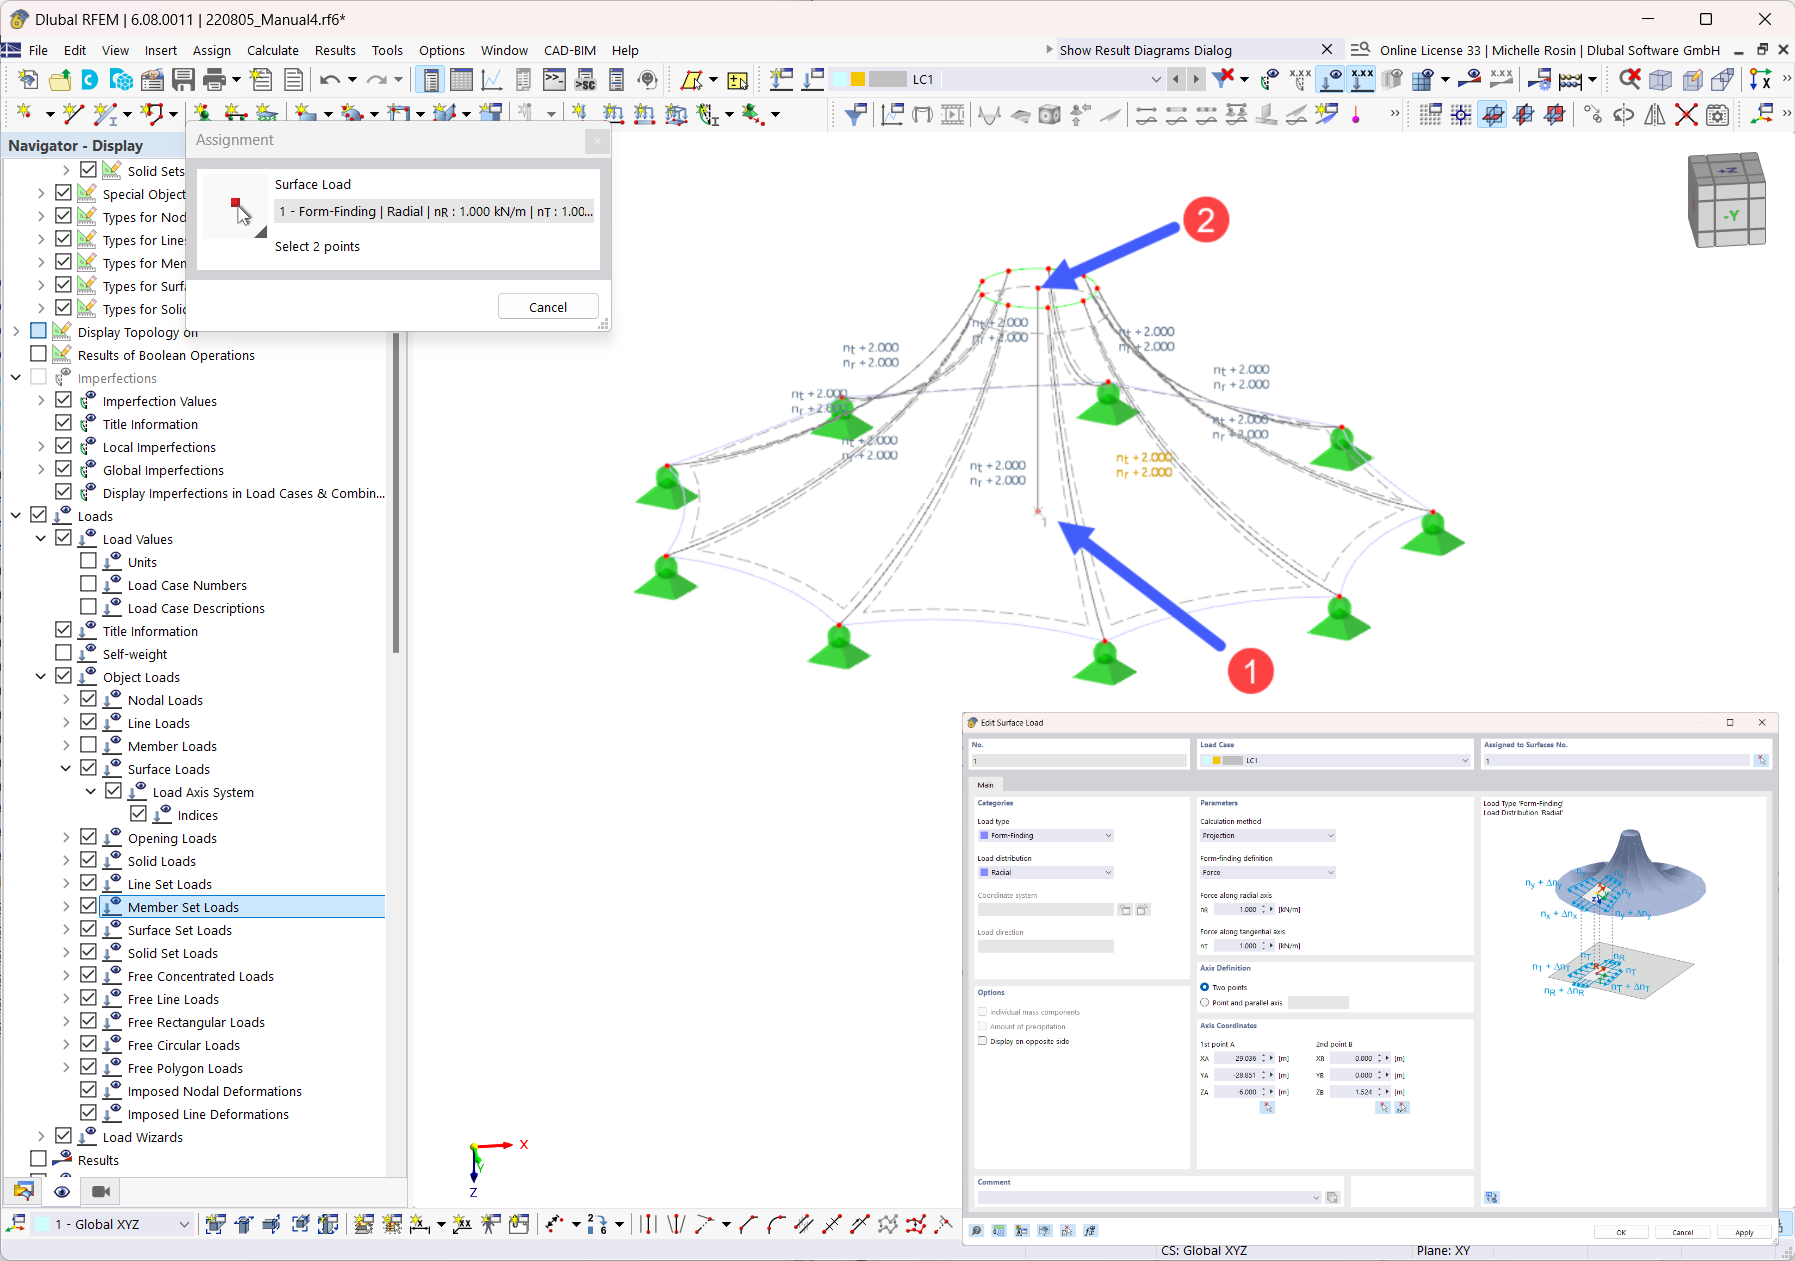The image size is (1795, 1261).
Task: Enable the Member Loads checkbox
Action: (x=88, y=746)
